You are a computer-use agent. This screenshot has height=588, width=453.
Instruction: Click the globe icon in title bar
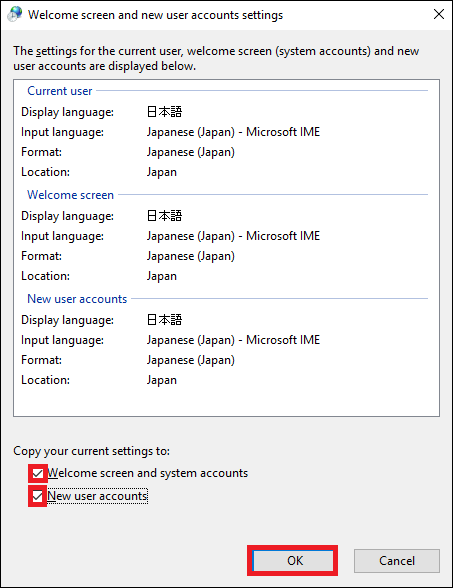coord(15,15)
